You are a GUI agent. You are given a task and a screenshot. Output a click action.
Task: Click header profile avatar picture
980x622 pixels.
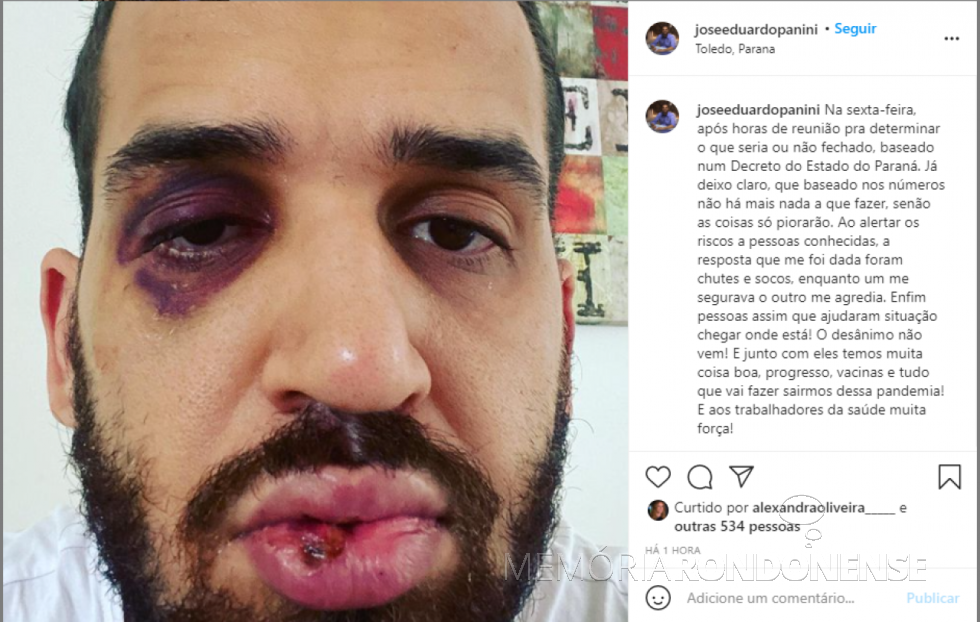point(662,39)
